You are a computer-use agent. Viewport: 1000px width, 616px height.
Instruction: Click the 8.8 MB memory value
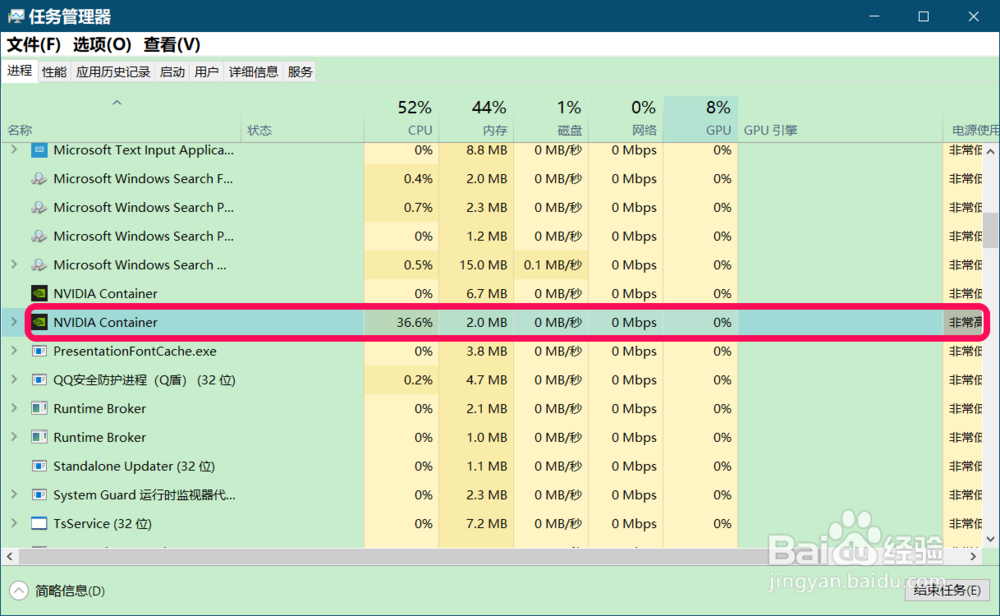(x=487, y=150)
